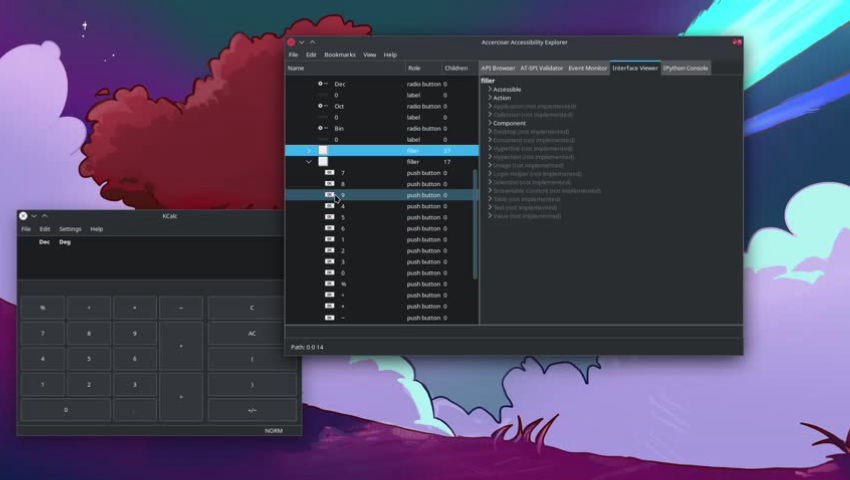Viewport: 850px width, 480px height.
Task: Click the 5 key on KCalc keypad
Action: tap(89, 359)
